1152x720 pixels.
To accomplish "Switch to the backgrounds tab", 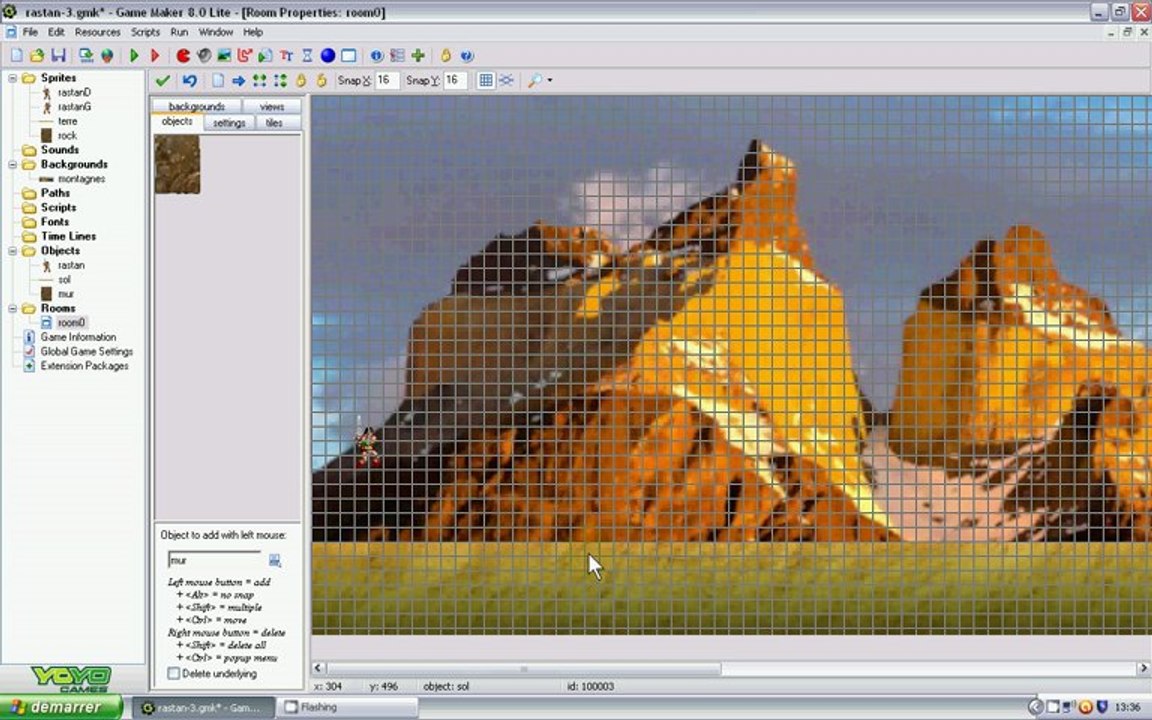I will [x=196, y=107].
